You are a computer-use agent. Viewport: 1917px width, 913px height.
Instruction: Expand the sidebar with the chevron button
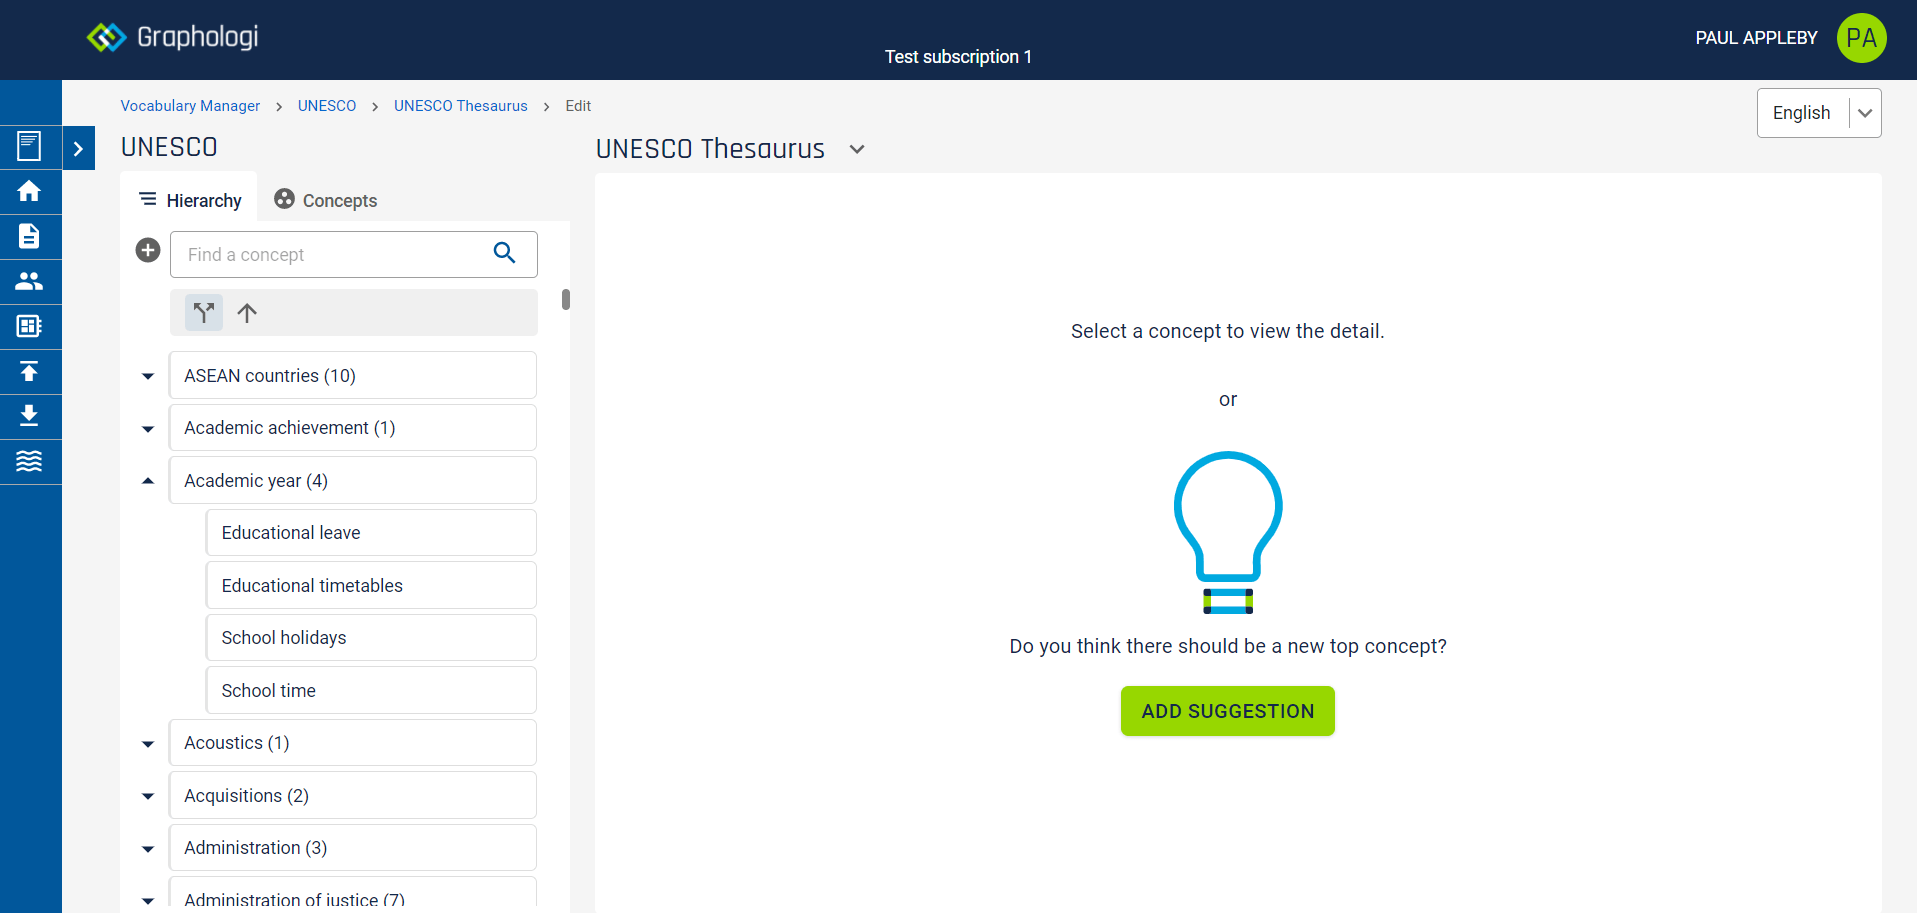click(x=79, y=149)
